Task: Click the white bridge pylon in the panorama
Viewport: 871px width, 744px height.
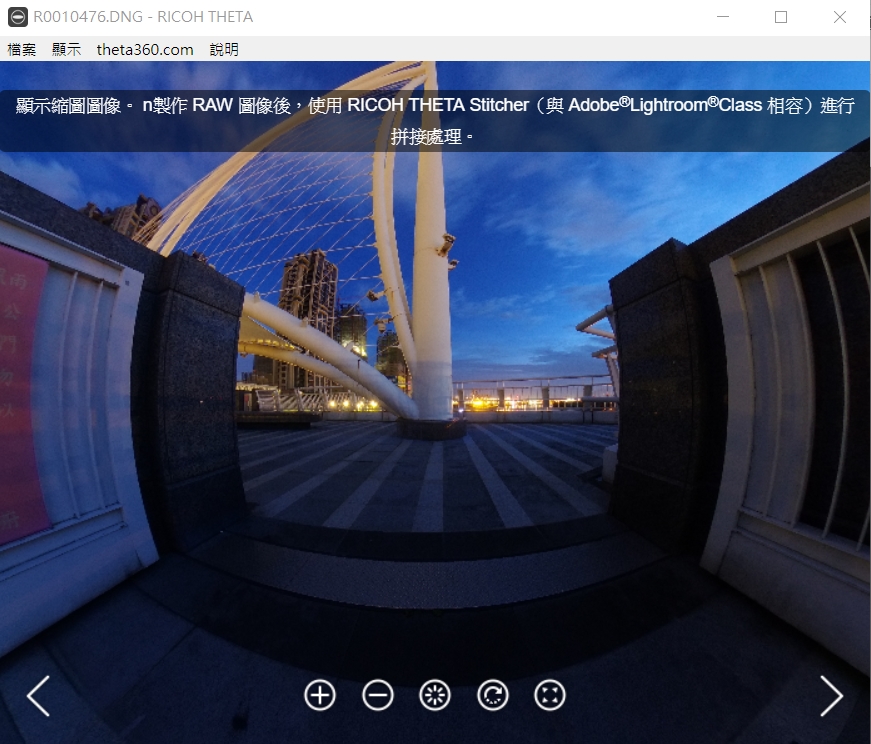Action: [433, 300]
